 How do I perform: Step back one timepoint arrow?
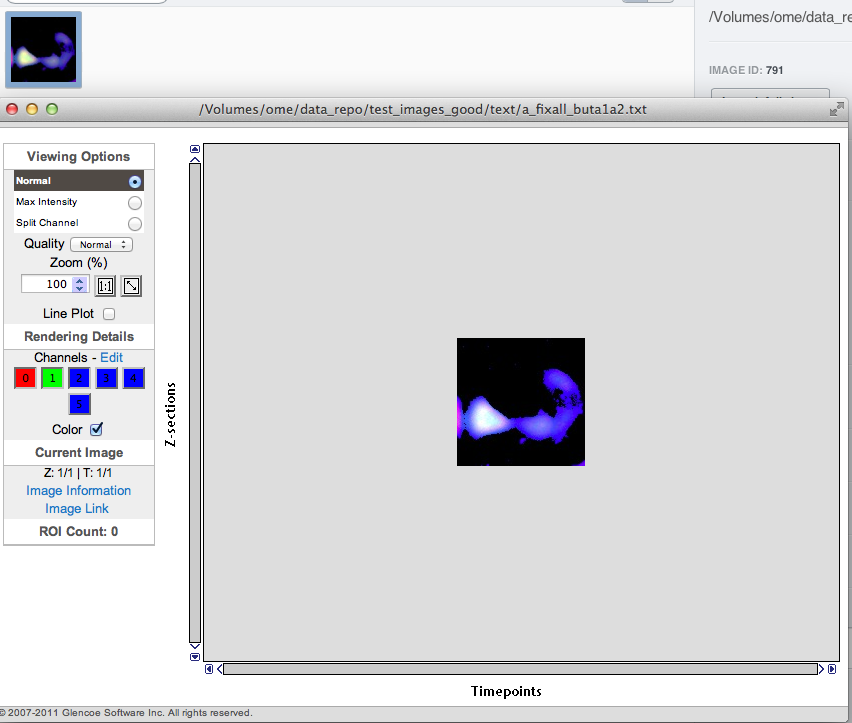219,669
